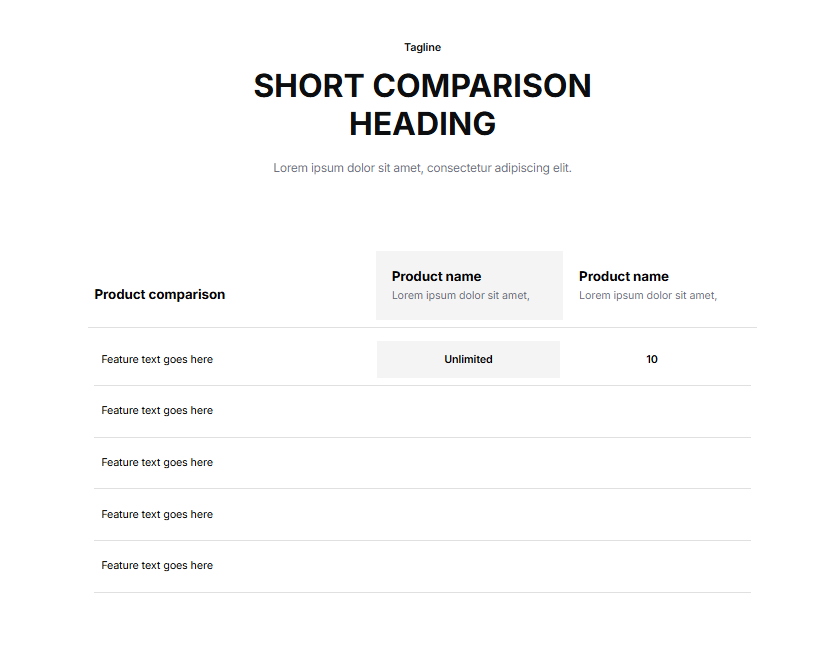Click the Unlimited value cell
This screenshot has width=833, height=658.
click(x=468, y=360)
